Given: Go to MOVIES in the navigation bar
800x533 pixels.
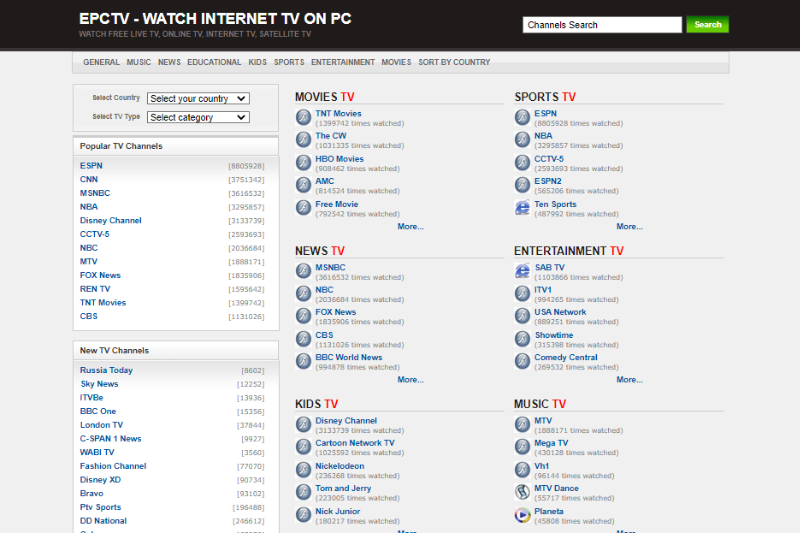Looking at the screenshot, I should click(x=396, y=62).
